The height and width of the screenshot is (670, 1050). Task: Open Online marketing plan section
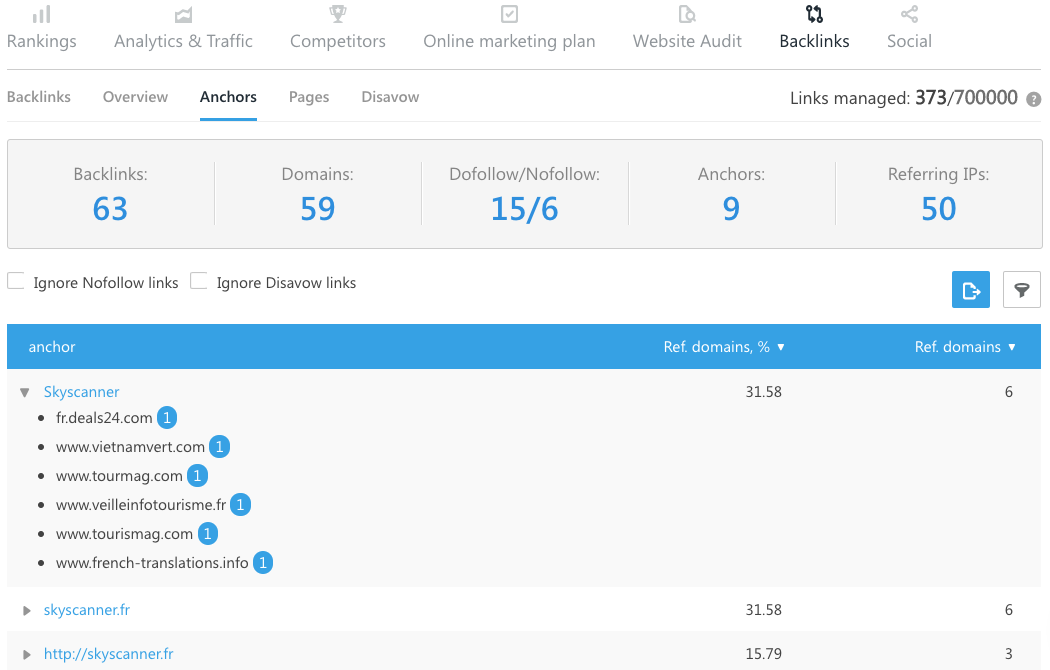click(509, 41)
